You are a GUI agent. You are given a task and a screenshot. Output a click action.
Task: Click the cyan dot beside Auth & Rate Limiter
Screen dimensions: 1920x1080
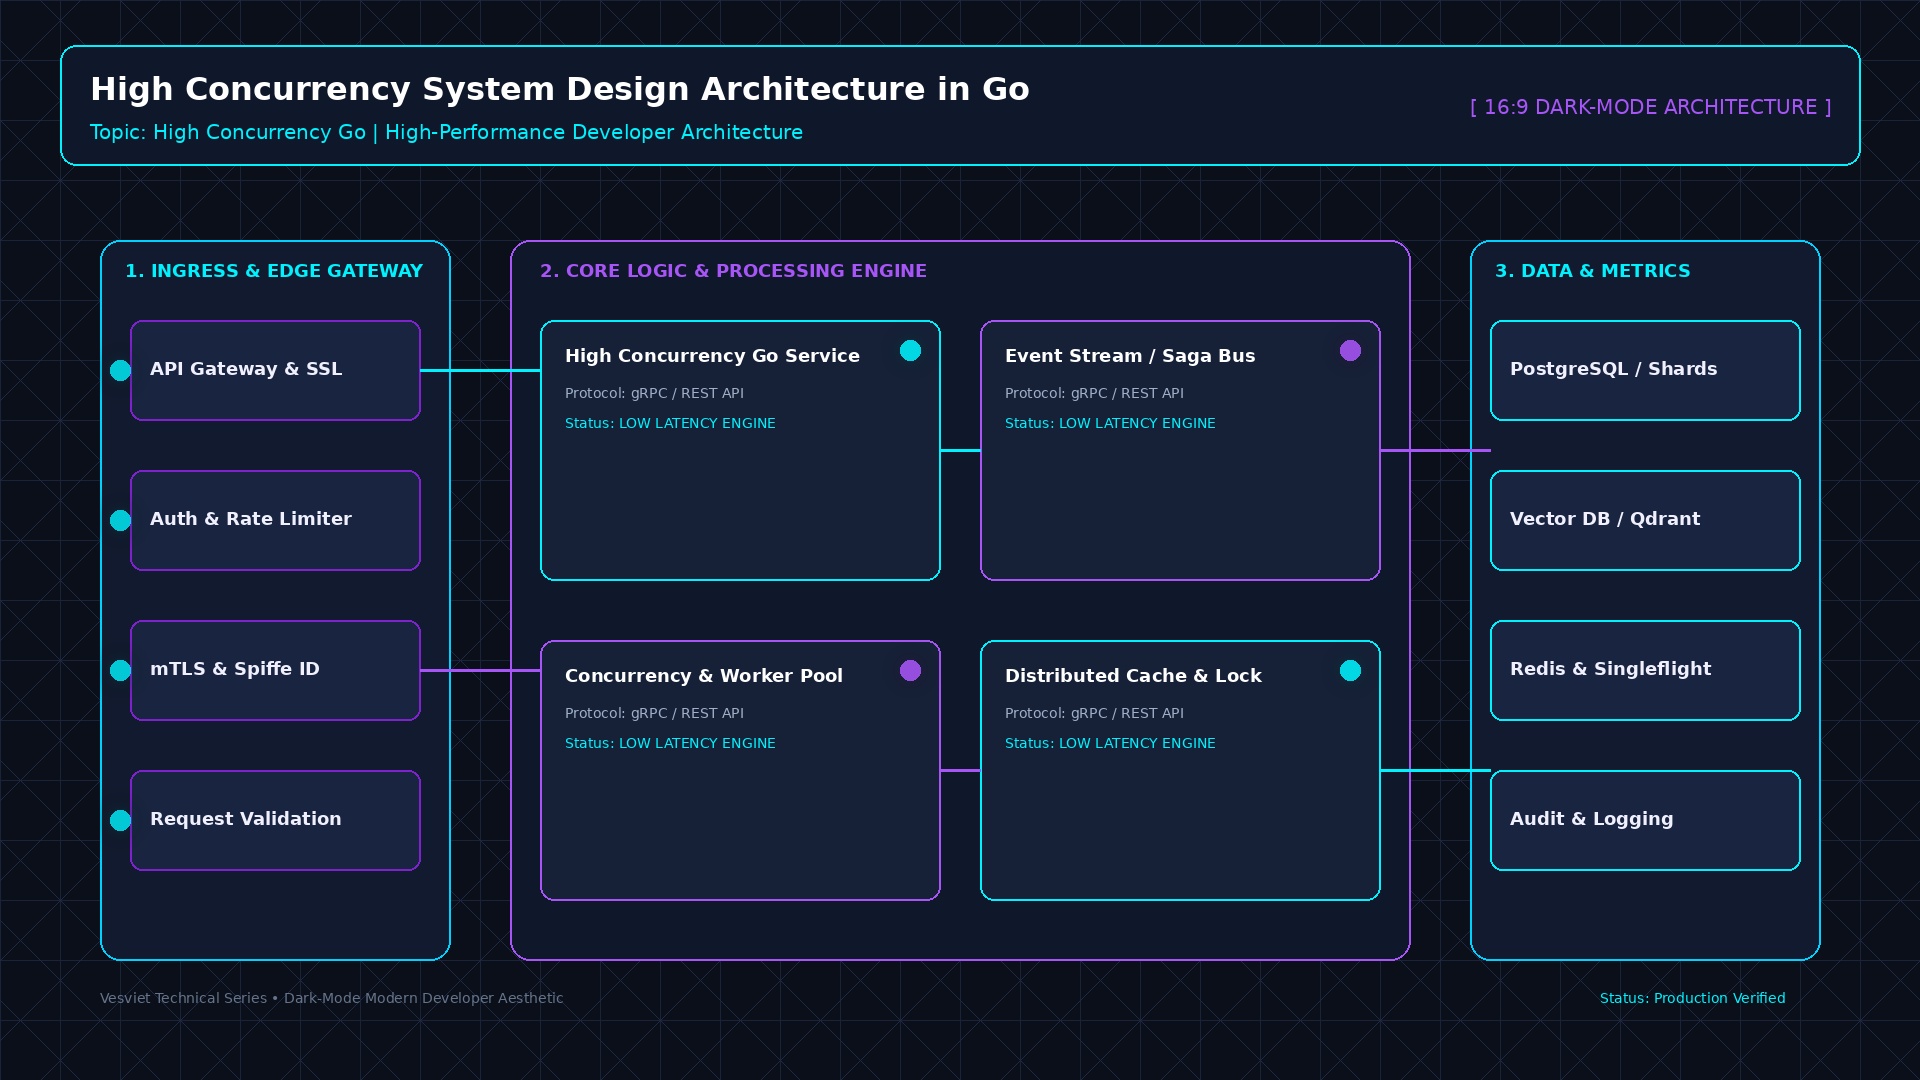[x=120, y=521]
